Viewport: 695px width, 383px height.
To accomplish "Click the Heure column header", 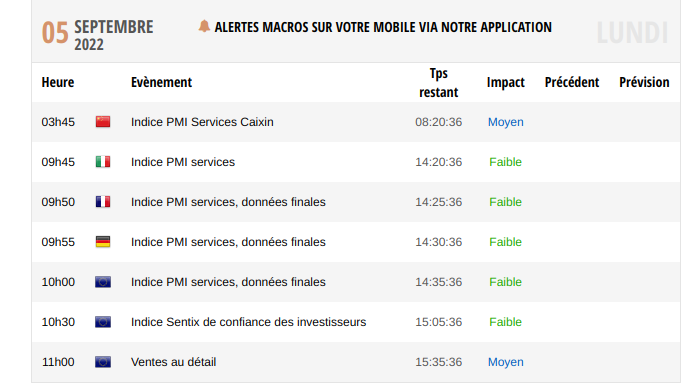I will (58, 82).
